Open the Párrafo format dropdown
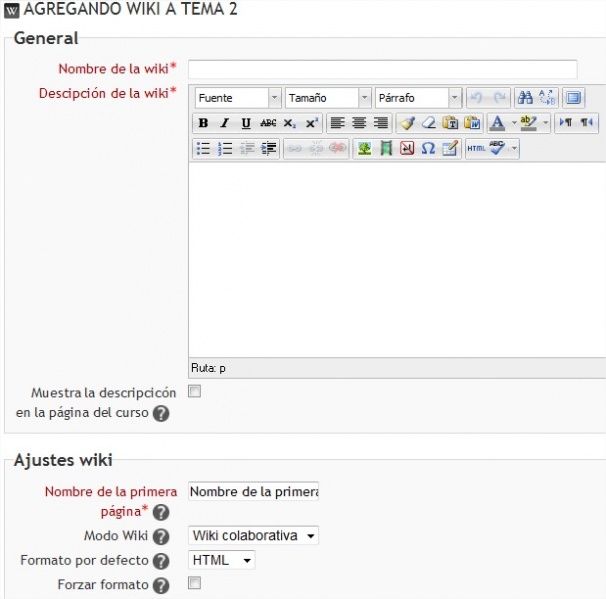Viewport: 606px width, 599px height. coord(418,98)
